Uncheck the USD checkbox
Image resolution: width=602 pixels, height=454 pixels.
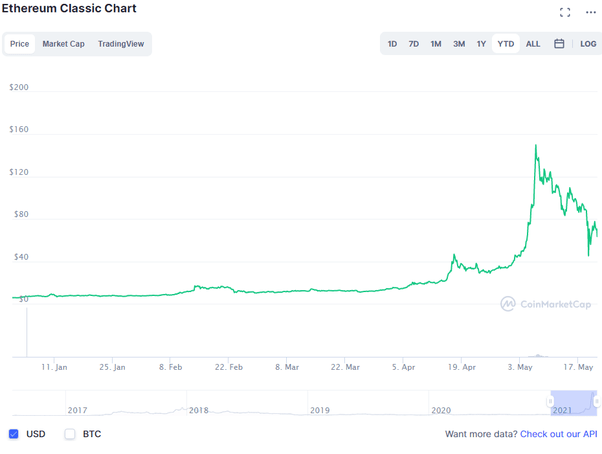[x=13, y=434]
